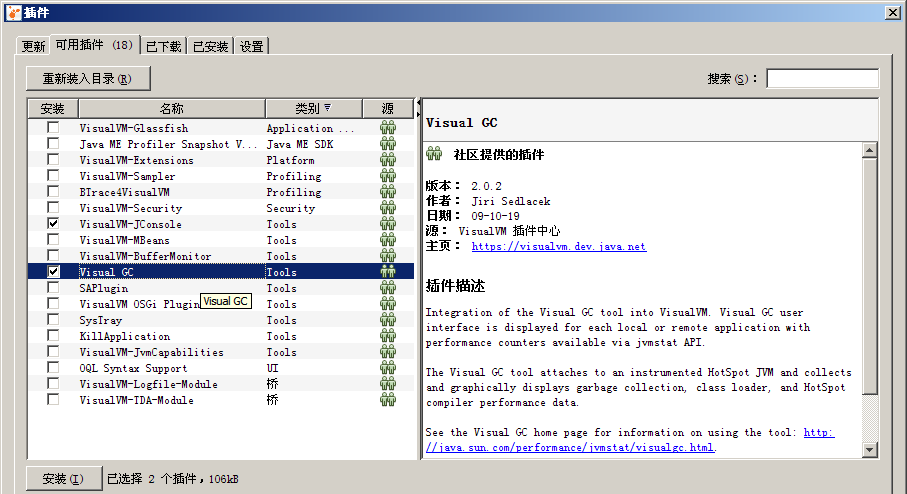Click the source icon for VisualVM OSGi Plugin
The height and width of the screenshot is (494, 907).
click(388, 304)
